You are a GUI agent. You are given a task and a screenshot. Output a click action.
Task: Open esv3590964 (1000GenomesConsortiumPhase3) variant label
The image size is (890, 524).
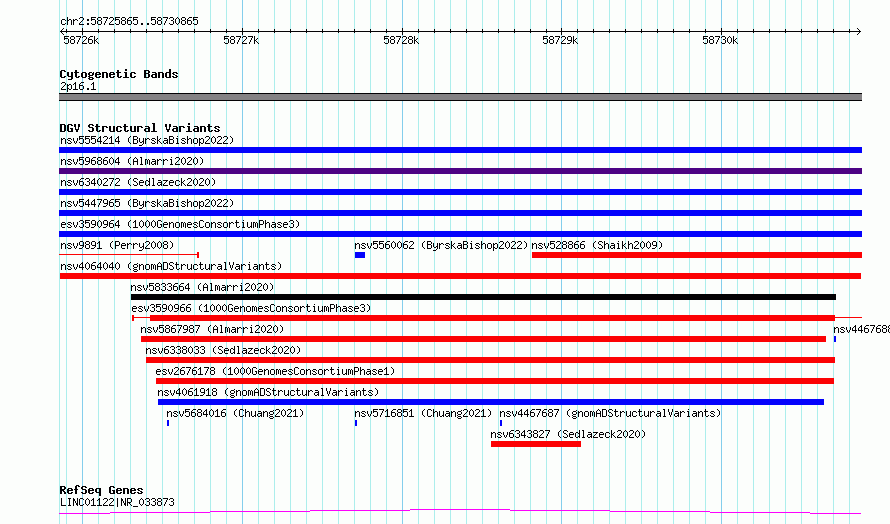point(180,224)
